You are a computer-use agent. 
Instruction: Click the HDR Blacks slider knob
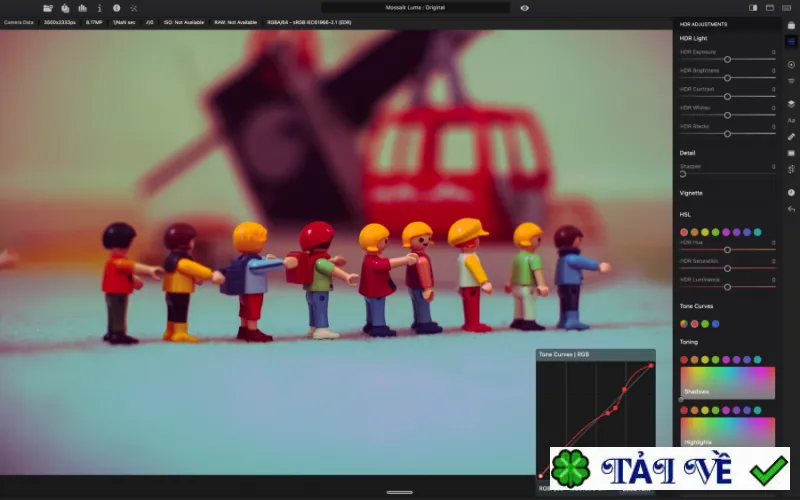[x=728, y=134]
